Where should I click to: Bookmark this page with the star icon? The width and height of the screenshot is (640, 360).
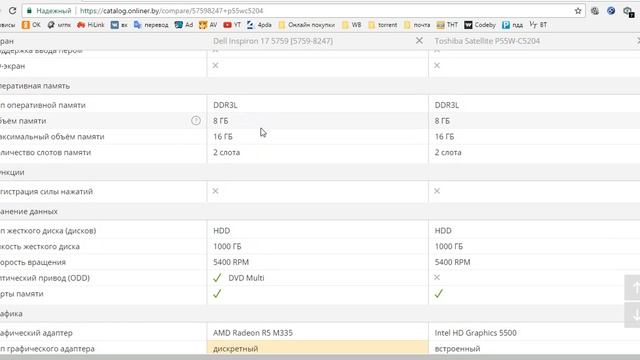[x=578, y=11]
